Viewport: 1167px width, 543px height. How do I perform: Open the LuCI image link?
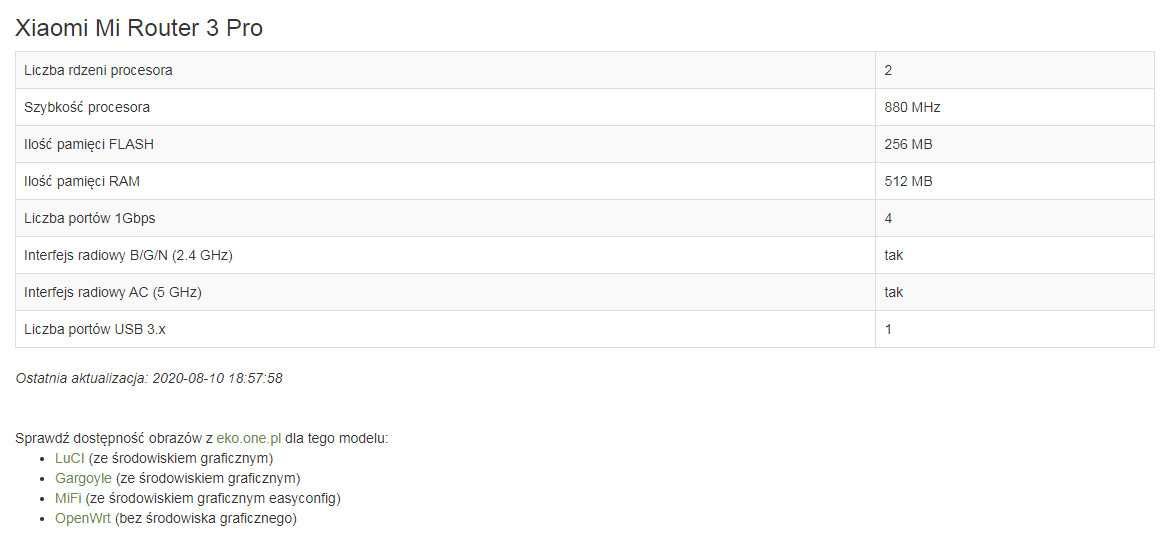[70, 458]
